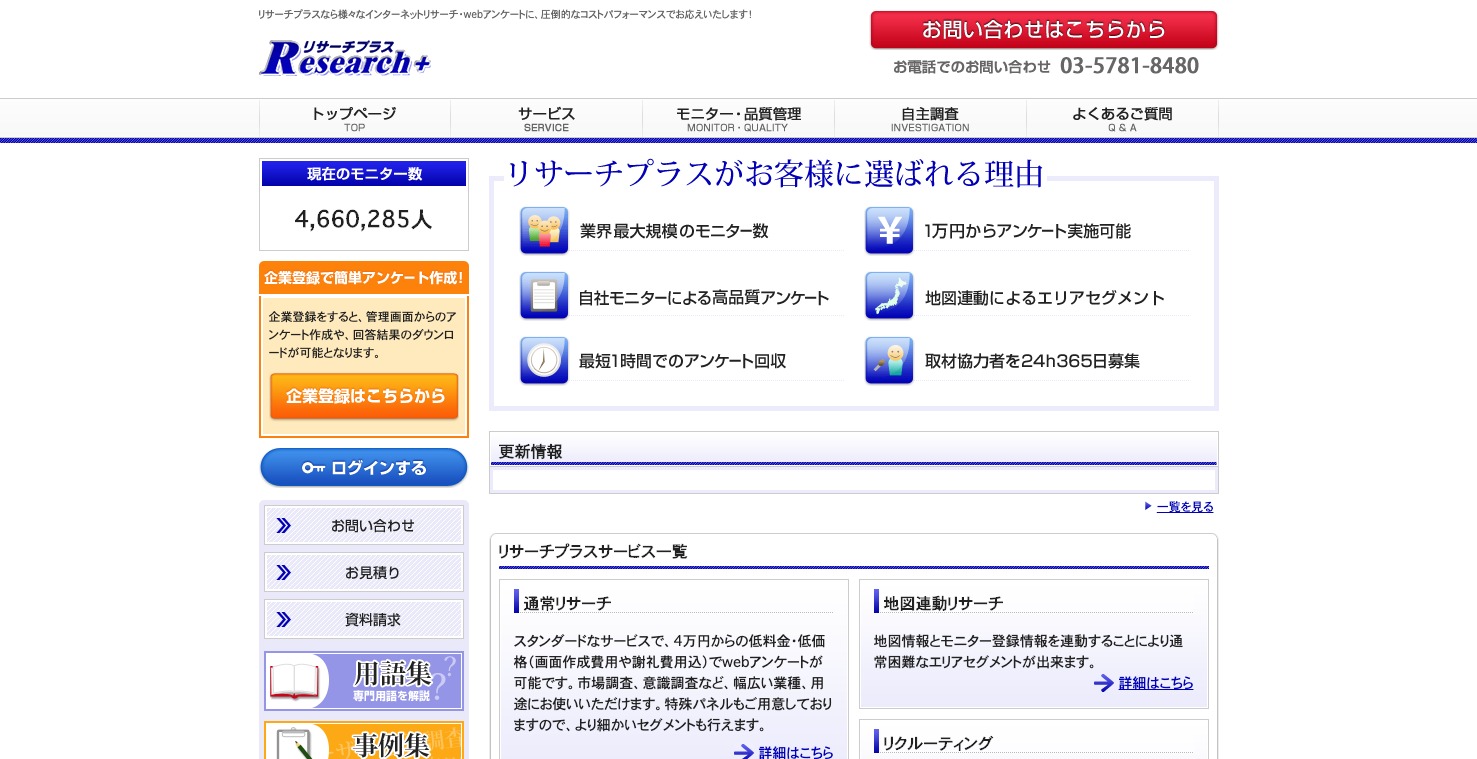The height and width of the screenshot is (759, 1477).
Task: Click the blue ログインする button
Action: 364,468
